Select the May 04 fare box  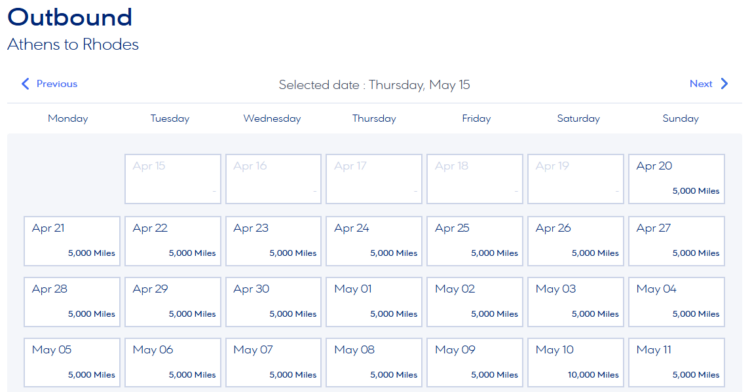click(x=676, y=302)
